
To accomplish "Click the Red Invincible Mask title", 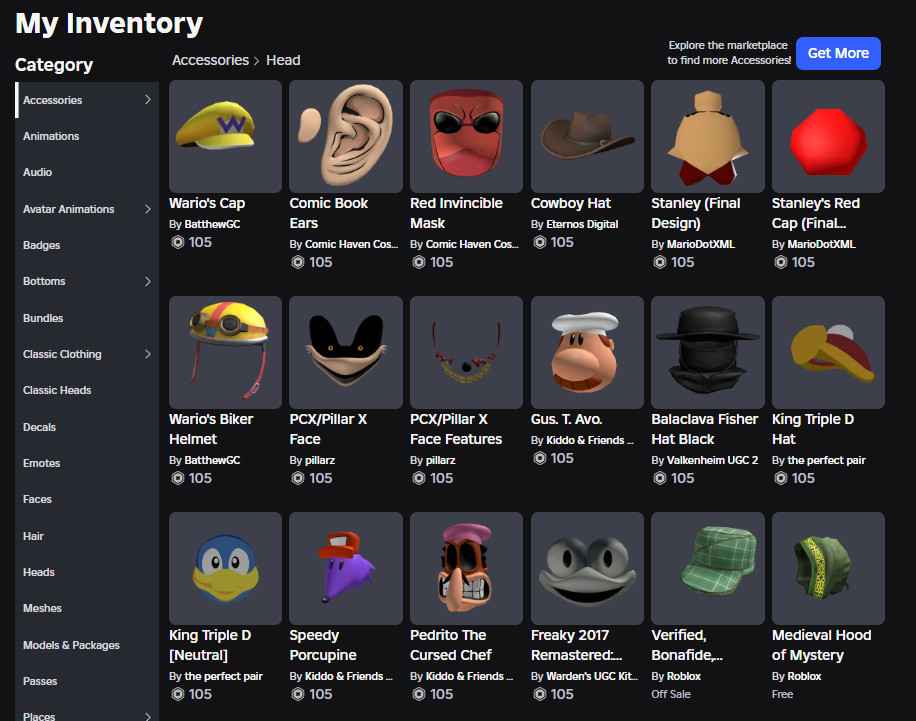I will 456,213.
